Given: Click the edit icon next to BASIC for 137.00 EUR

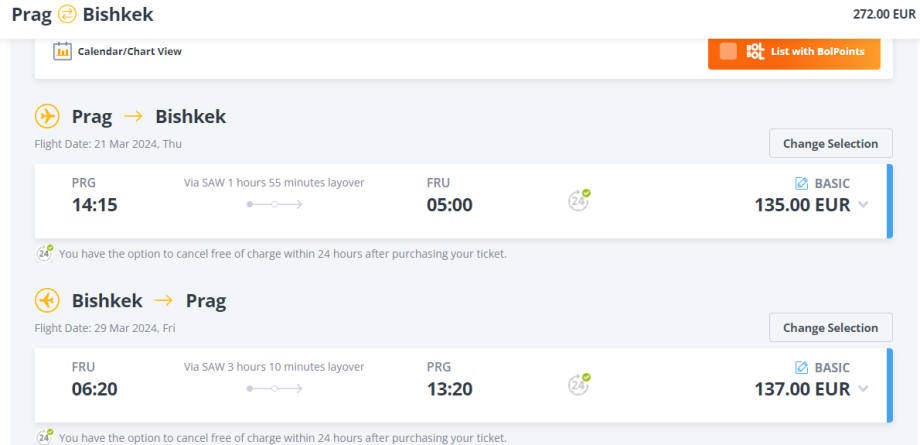Looking at the screenshot, I should pyautogui.click(x=800, y=367).
